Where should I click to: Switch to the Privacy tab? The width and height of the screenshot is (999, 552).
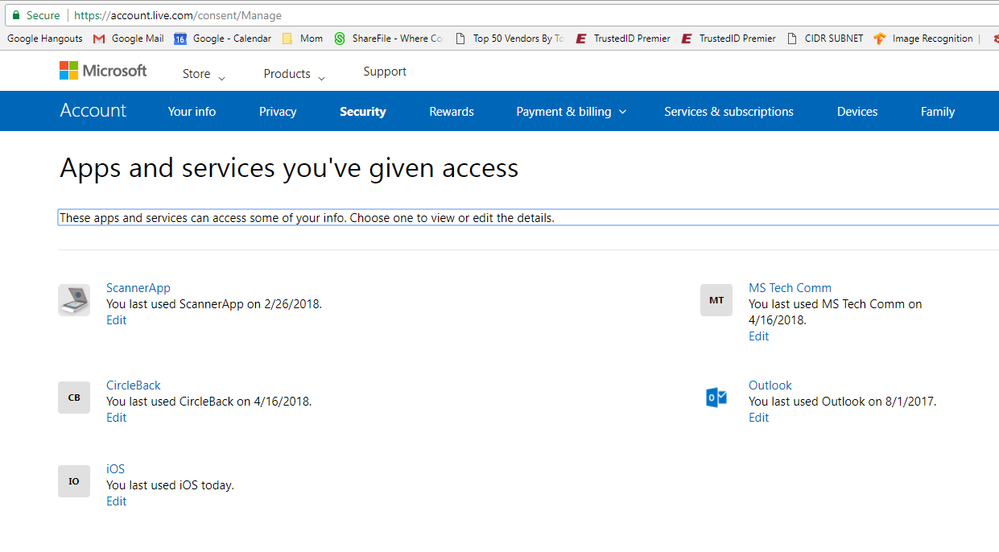pos(278,112)
